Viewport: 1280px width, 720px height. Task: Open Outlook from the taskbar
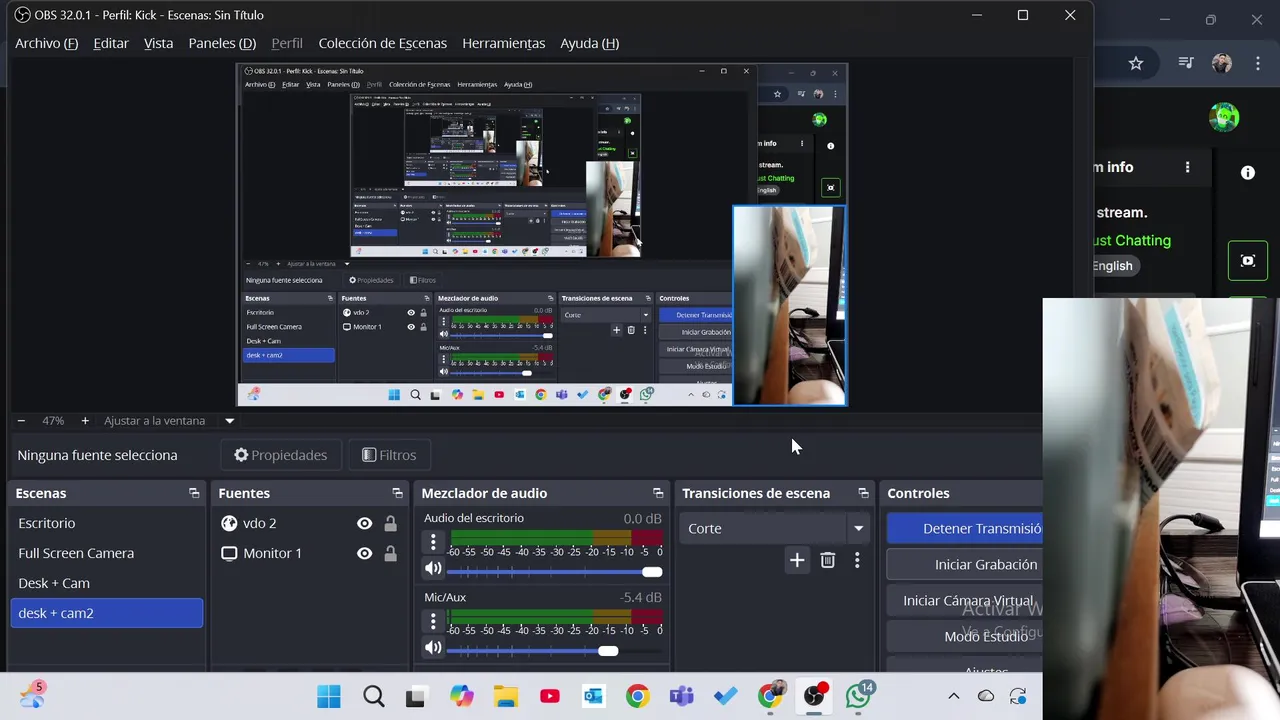coord(594,697)
